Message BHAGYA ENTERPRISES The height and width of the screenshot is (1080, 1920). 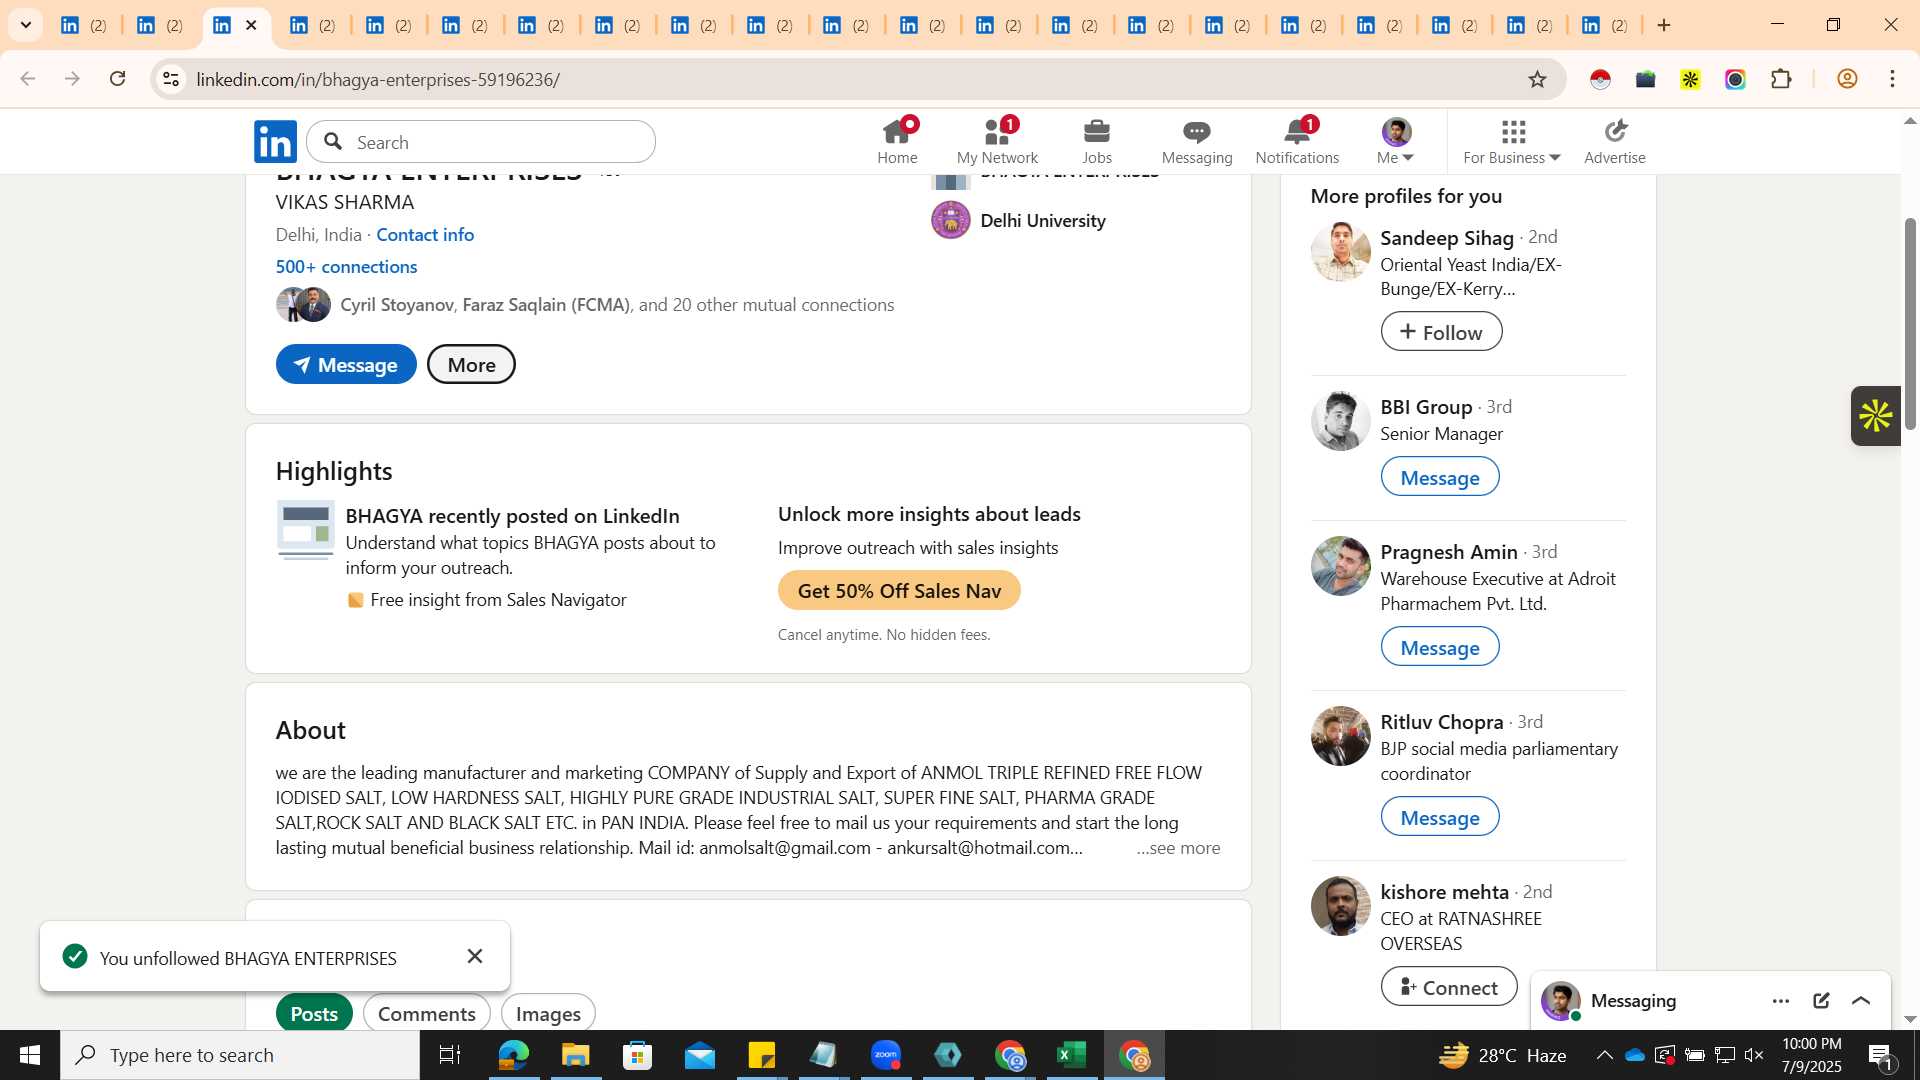pyautogui.click(x=346, y=365)
